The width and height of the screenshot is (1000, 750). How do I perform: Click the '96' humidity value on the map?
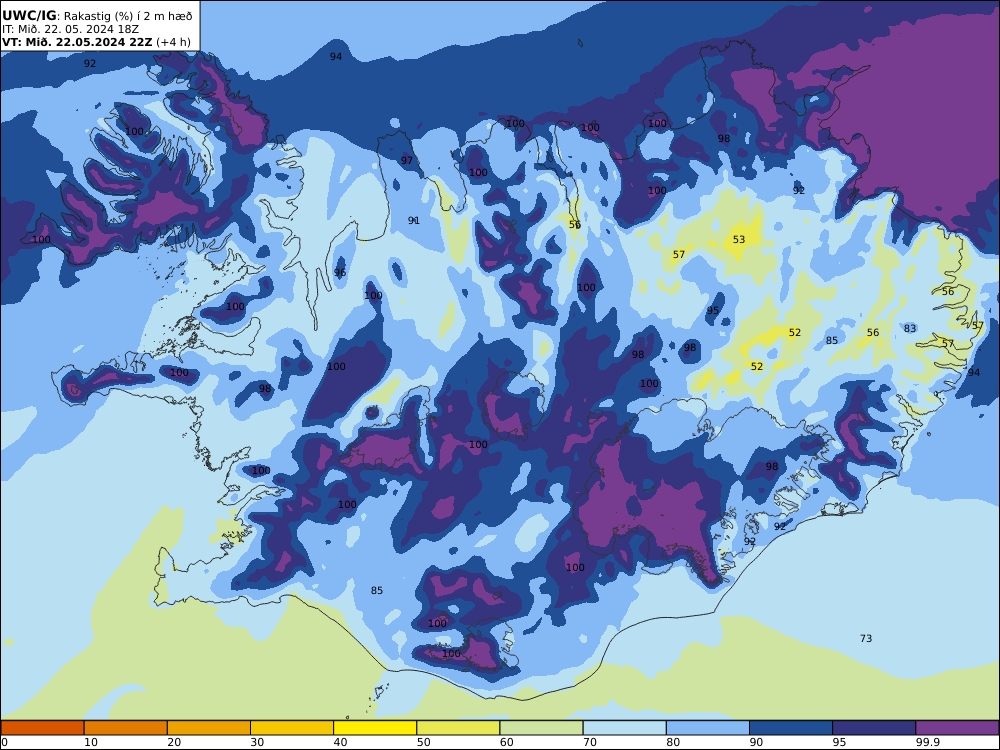[x=340, y=273]
